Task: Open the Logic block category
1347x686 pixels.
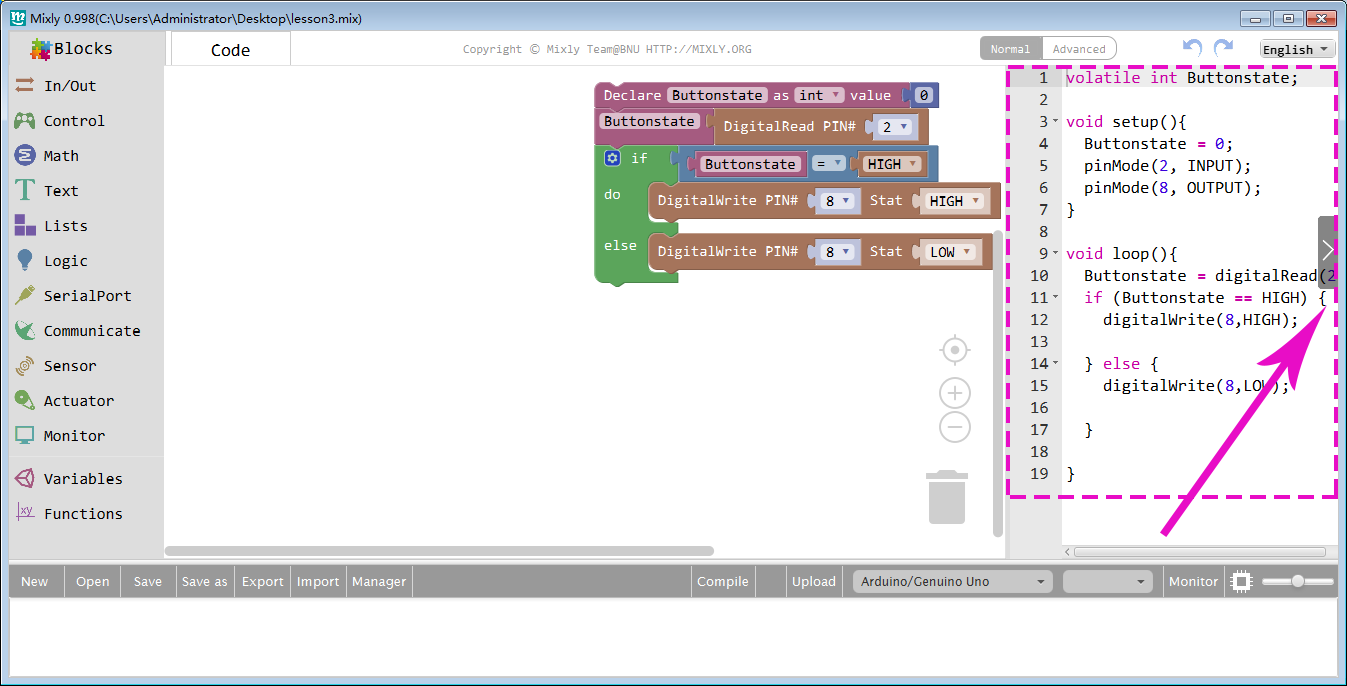Action: tap(66, 261)
